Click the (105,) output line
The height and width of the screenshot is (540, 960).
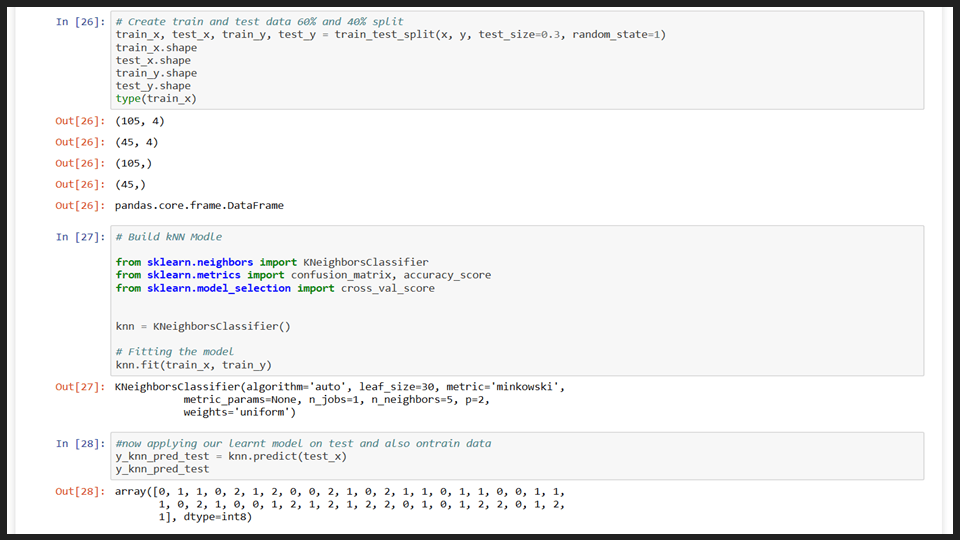(133, 163)
